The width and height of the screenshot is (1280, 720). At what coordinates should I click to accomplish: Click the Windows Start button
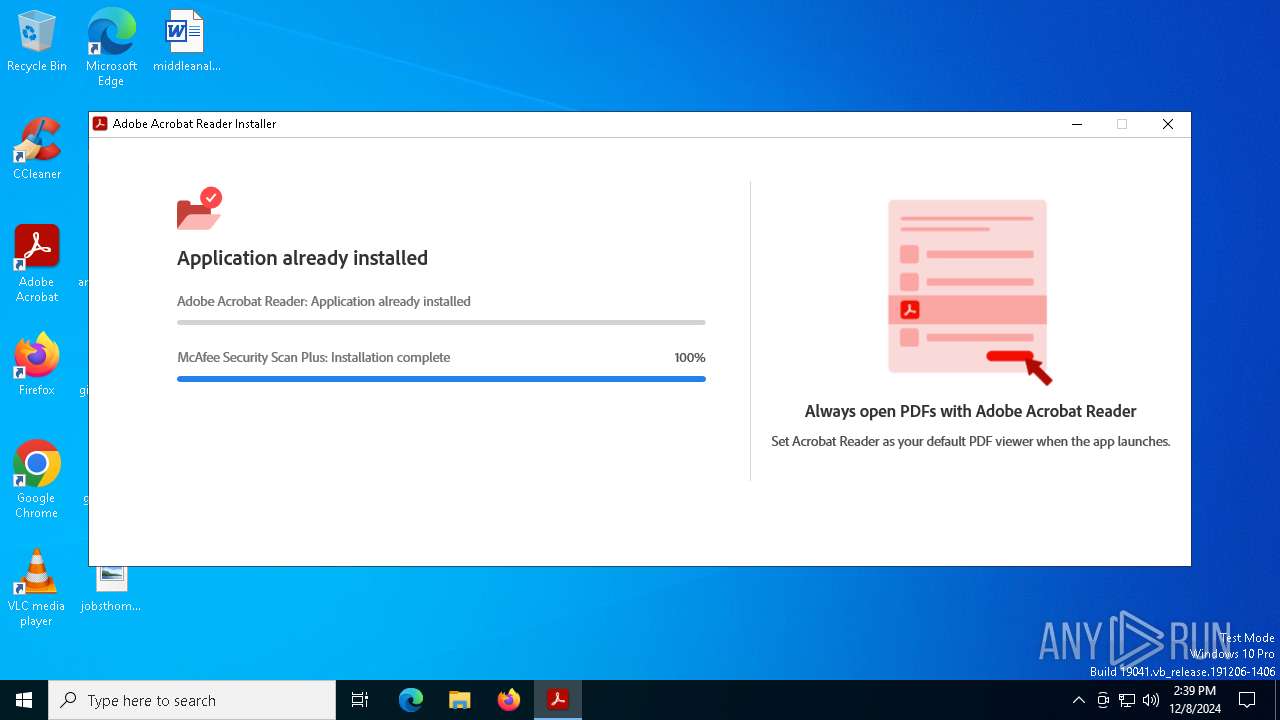pyautogui.click(x=24, y=700)
